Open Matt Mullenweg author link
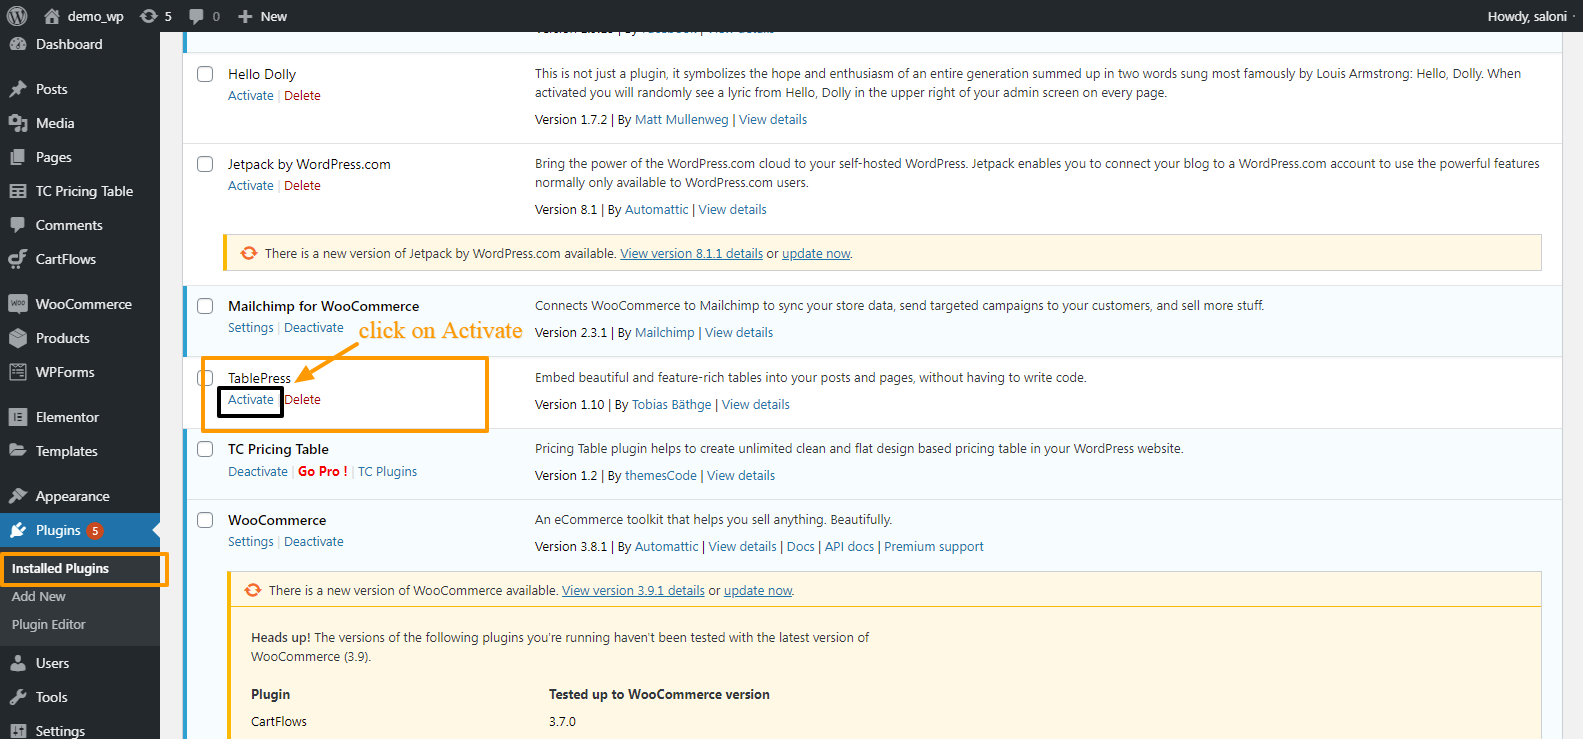This screenshot has width=1583, height=739. pyautogui.click(x=682, y=120)
